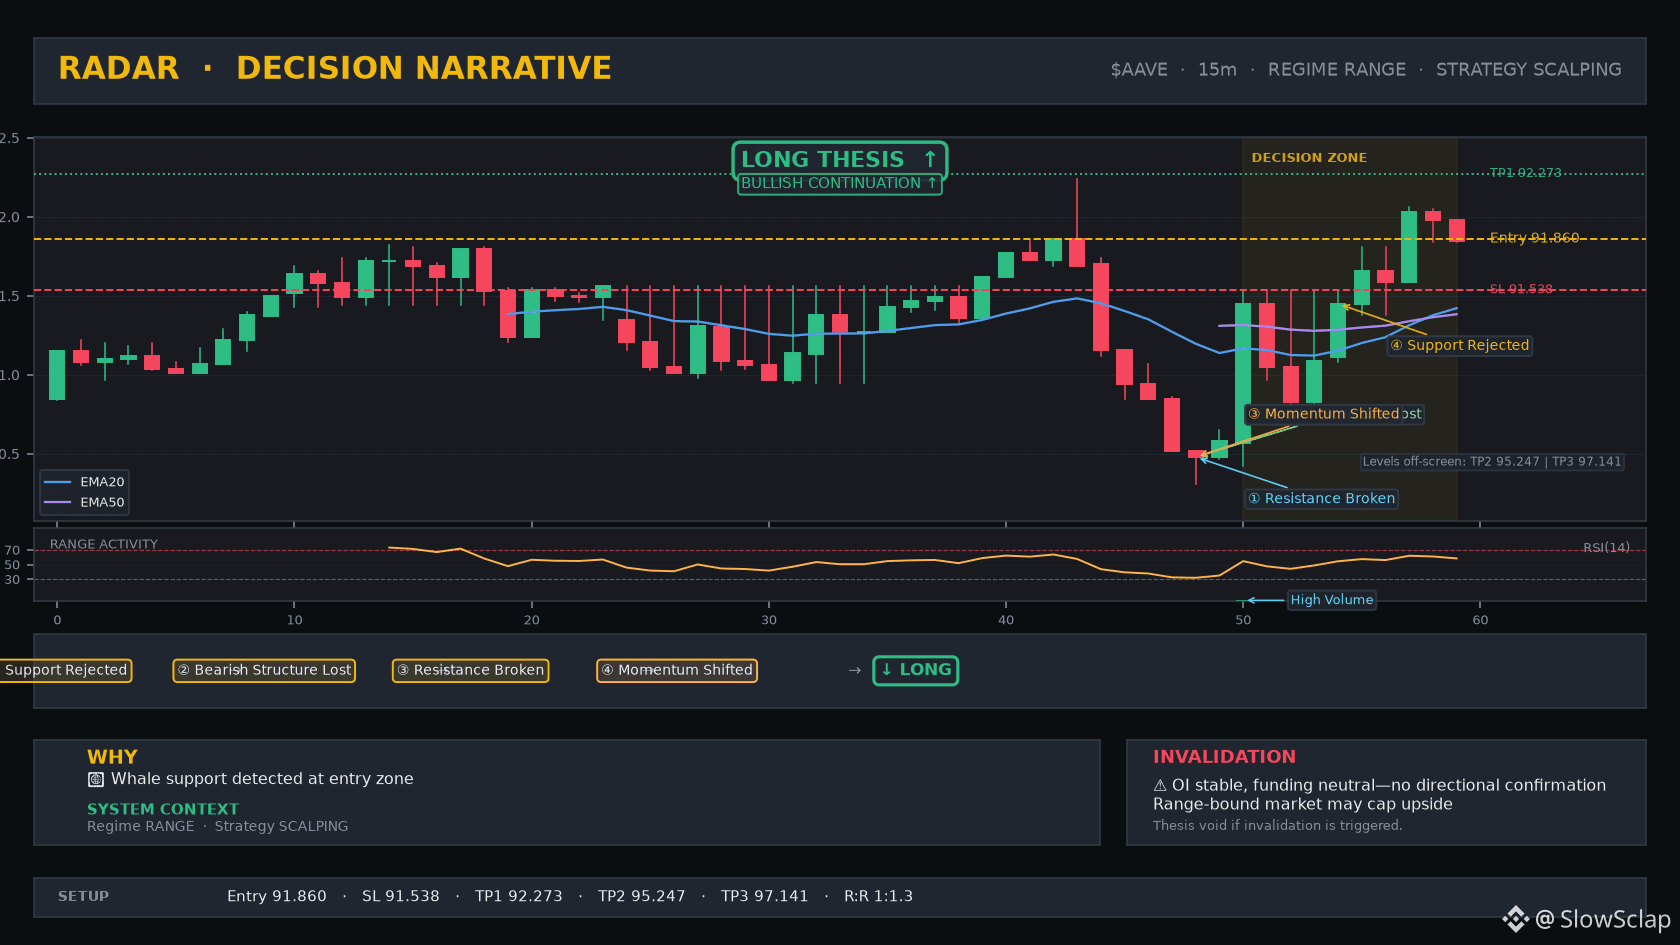Click the SL 91.538 level label on the chart
The height and width of the screenshot is (945, 1680).
[x=1521, y=289]
